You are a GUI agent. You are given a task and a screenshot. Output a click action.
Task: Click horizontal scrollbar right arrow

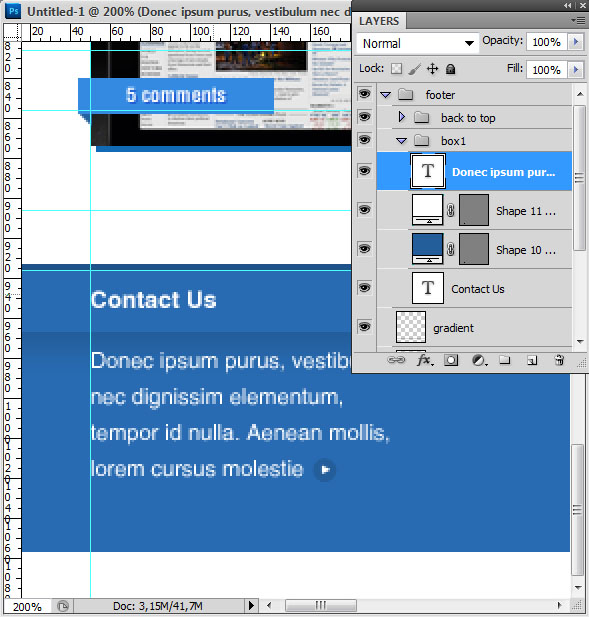coord(559,605)
